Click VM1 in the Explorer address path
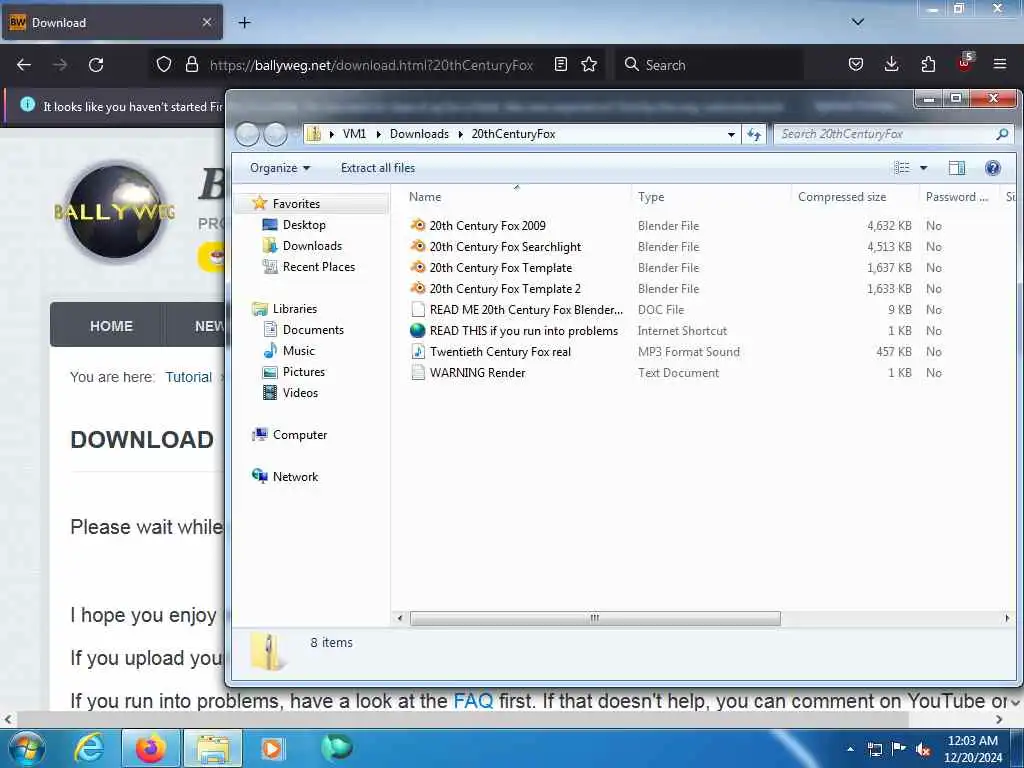1024x768 pixels. pyautogui.click(x=354, y=134)
